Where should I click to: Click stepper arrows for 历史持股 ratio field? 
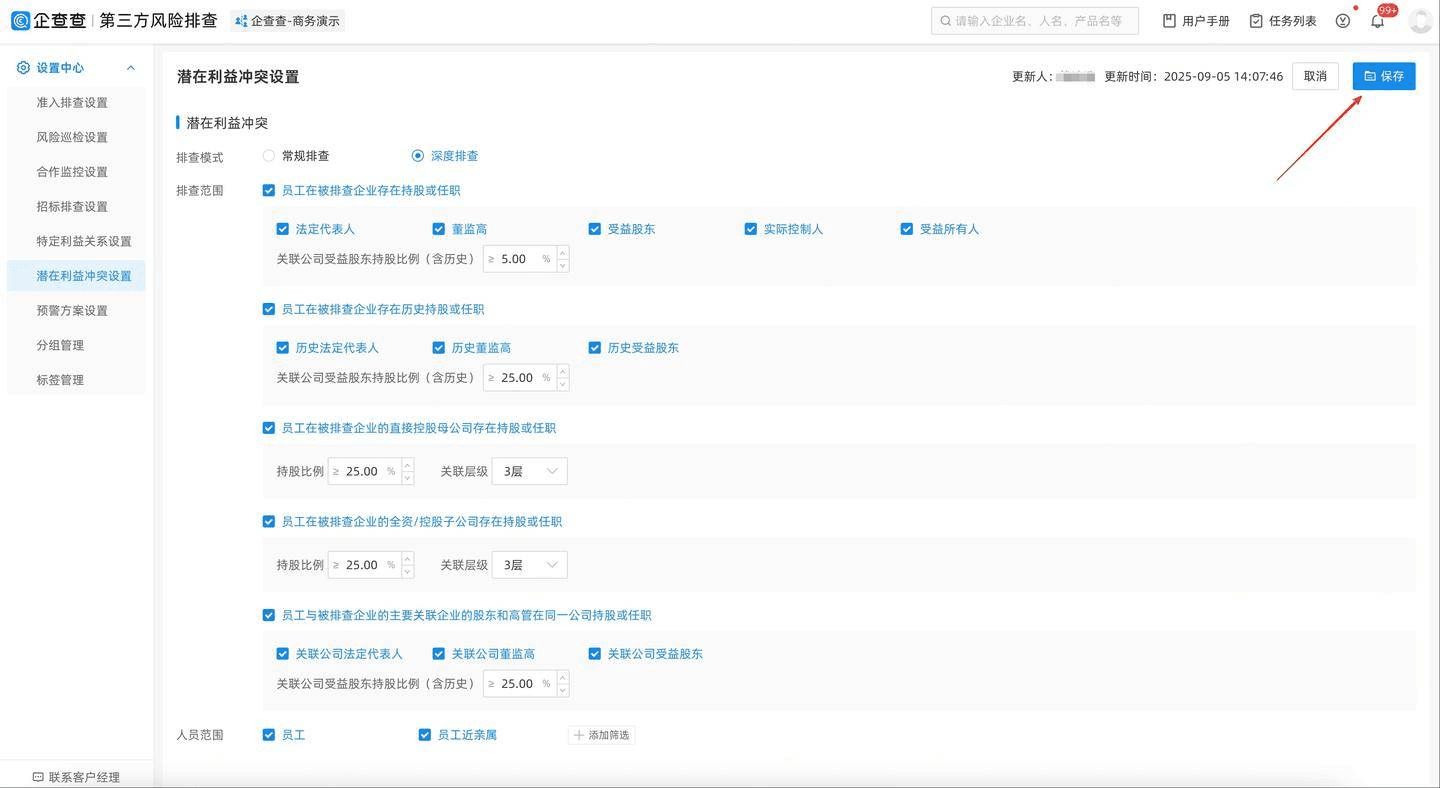563,377
